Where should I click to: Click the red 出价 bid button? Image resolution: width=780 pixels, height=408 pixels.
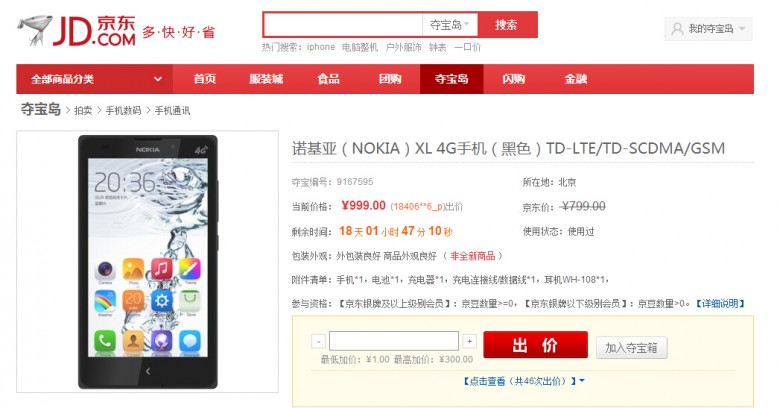click(535, 345)
